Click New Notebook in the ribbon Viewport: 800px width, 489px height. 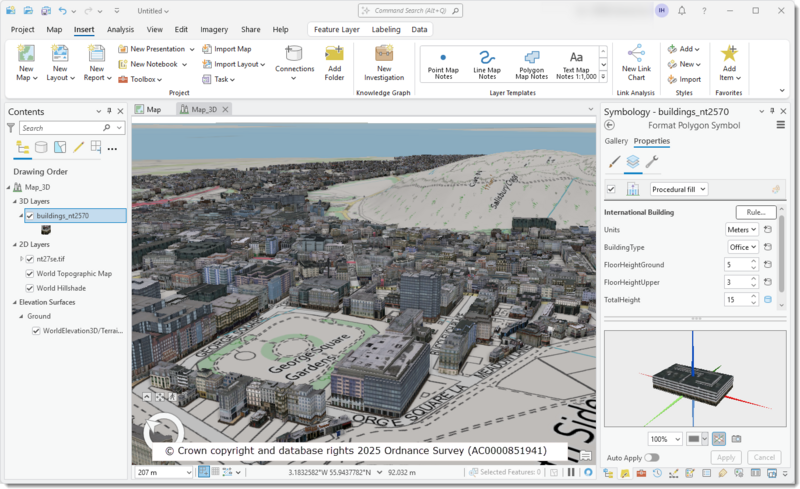pyautogui.click(x=153, y=64)
